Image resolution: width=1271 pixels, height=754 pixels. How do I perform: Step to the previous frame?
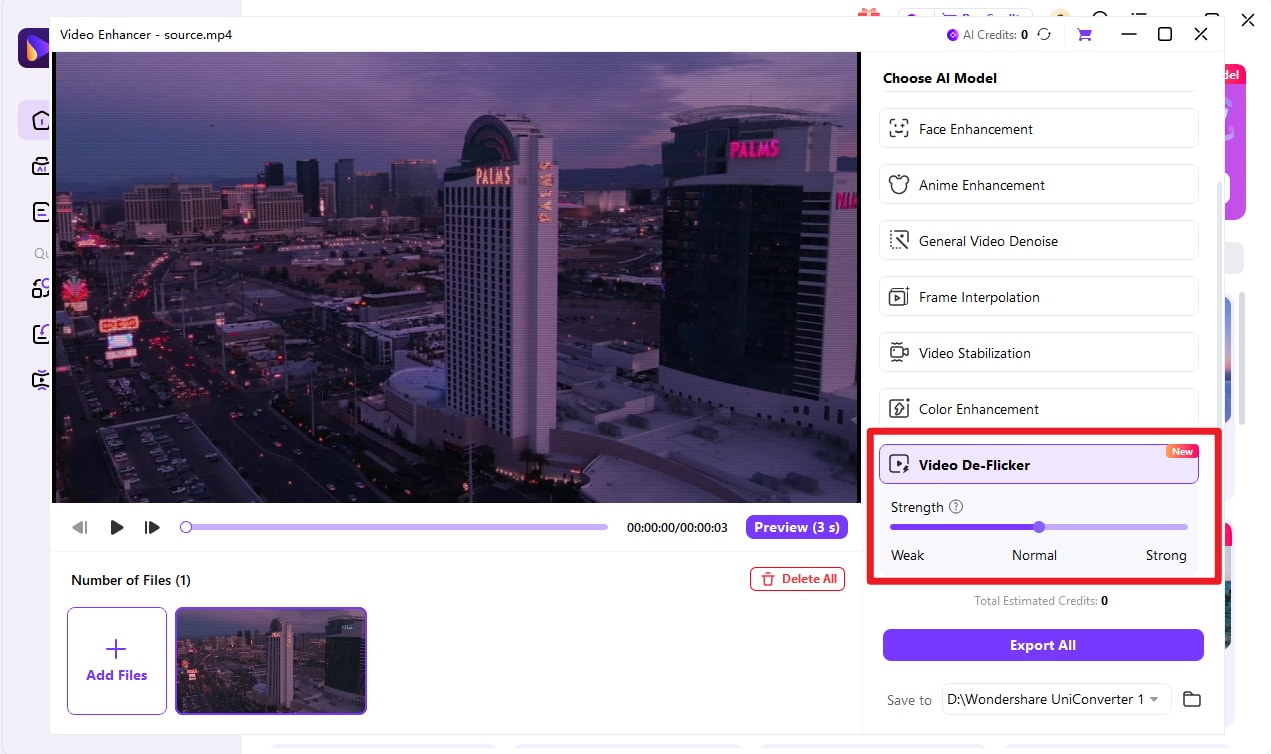(80, 527)
